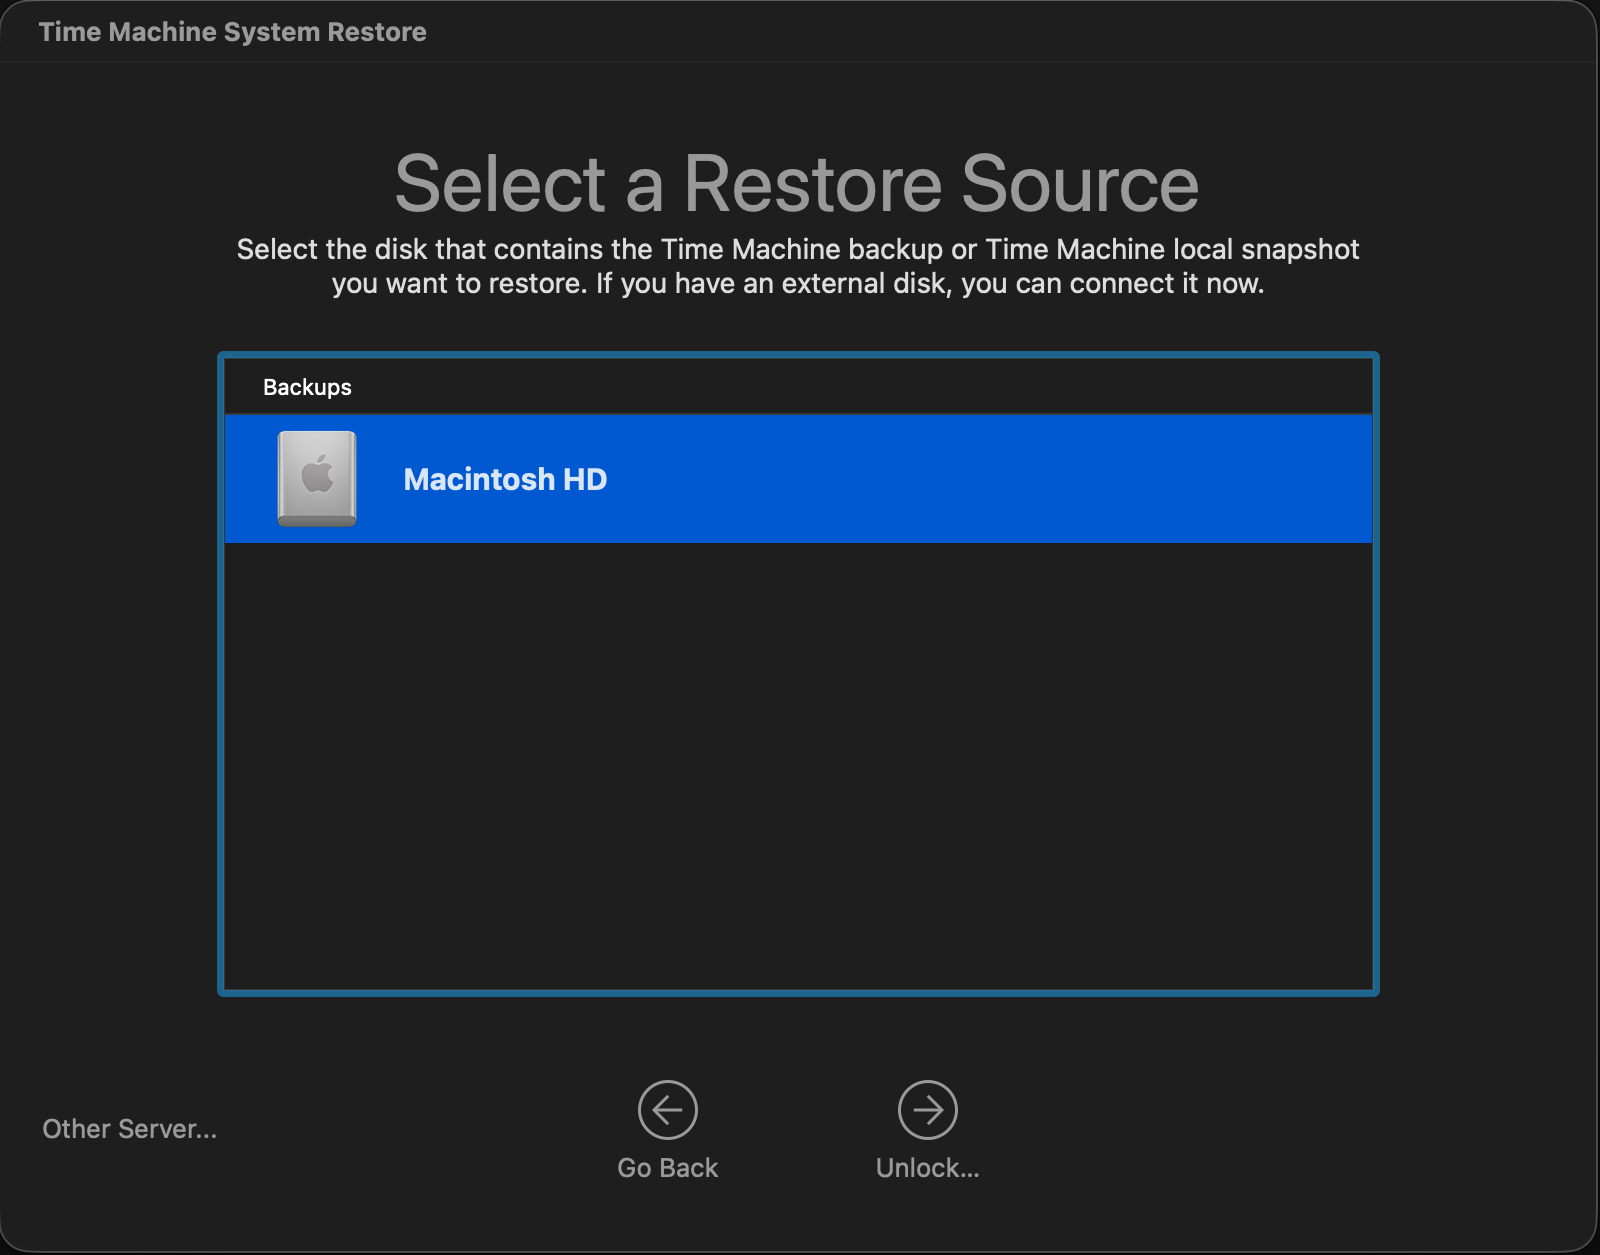Screen dimensions: 1600x1255
Task: Click the word "Source" in the heading
Action: pos(1079,184)
